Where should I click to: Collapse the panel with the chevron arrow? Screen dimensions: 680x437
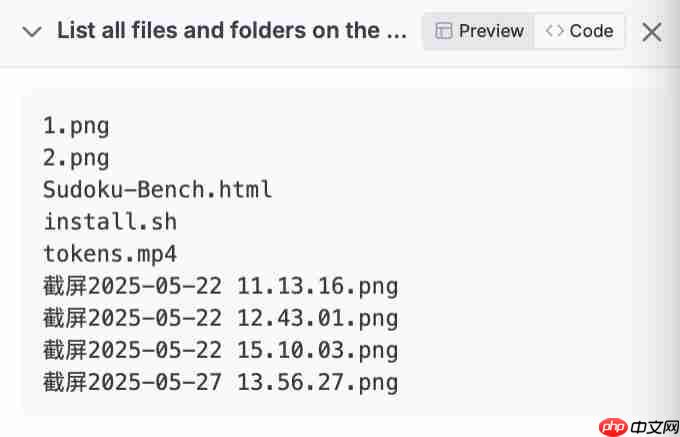pos(32,32)
